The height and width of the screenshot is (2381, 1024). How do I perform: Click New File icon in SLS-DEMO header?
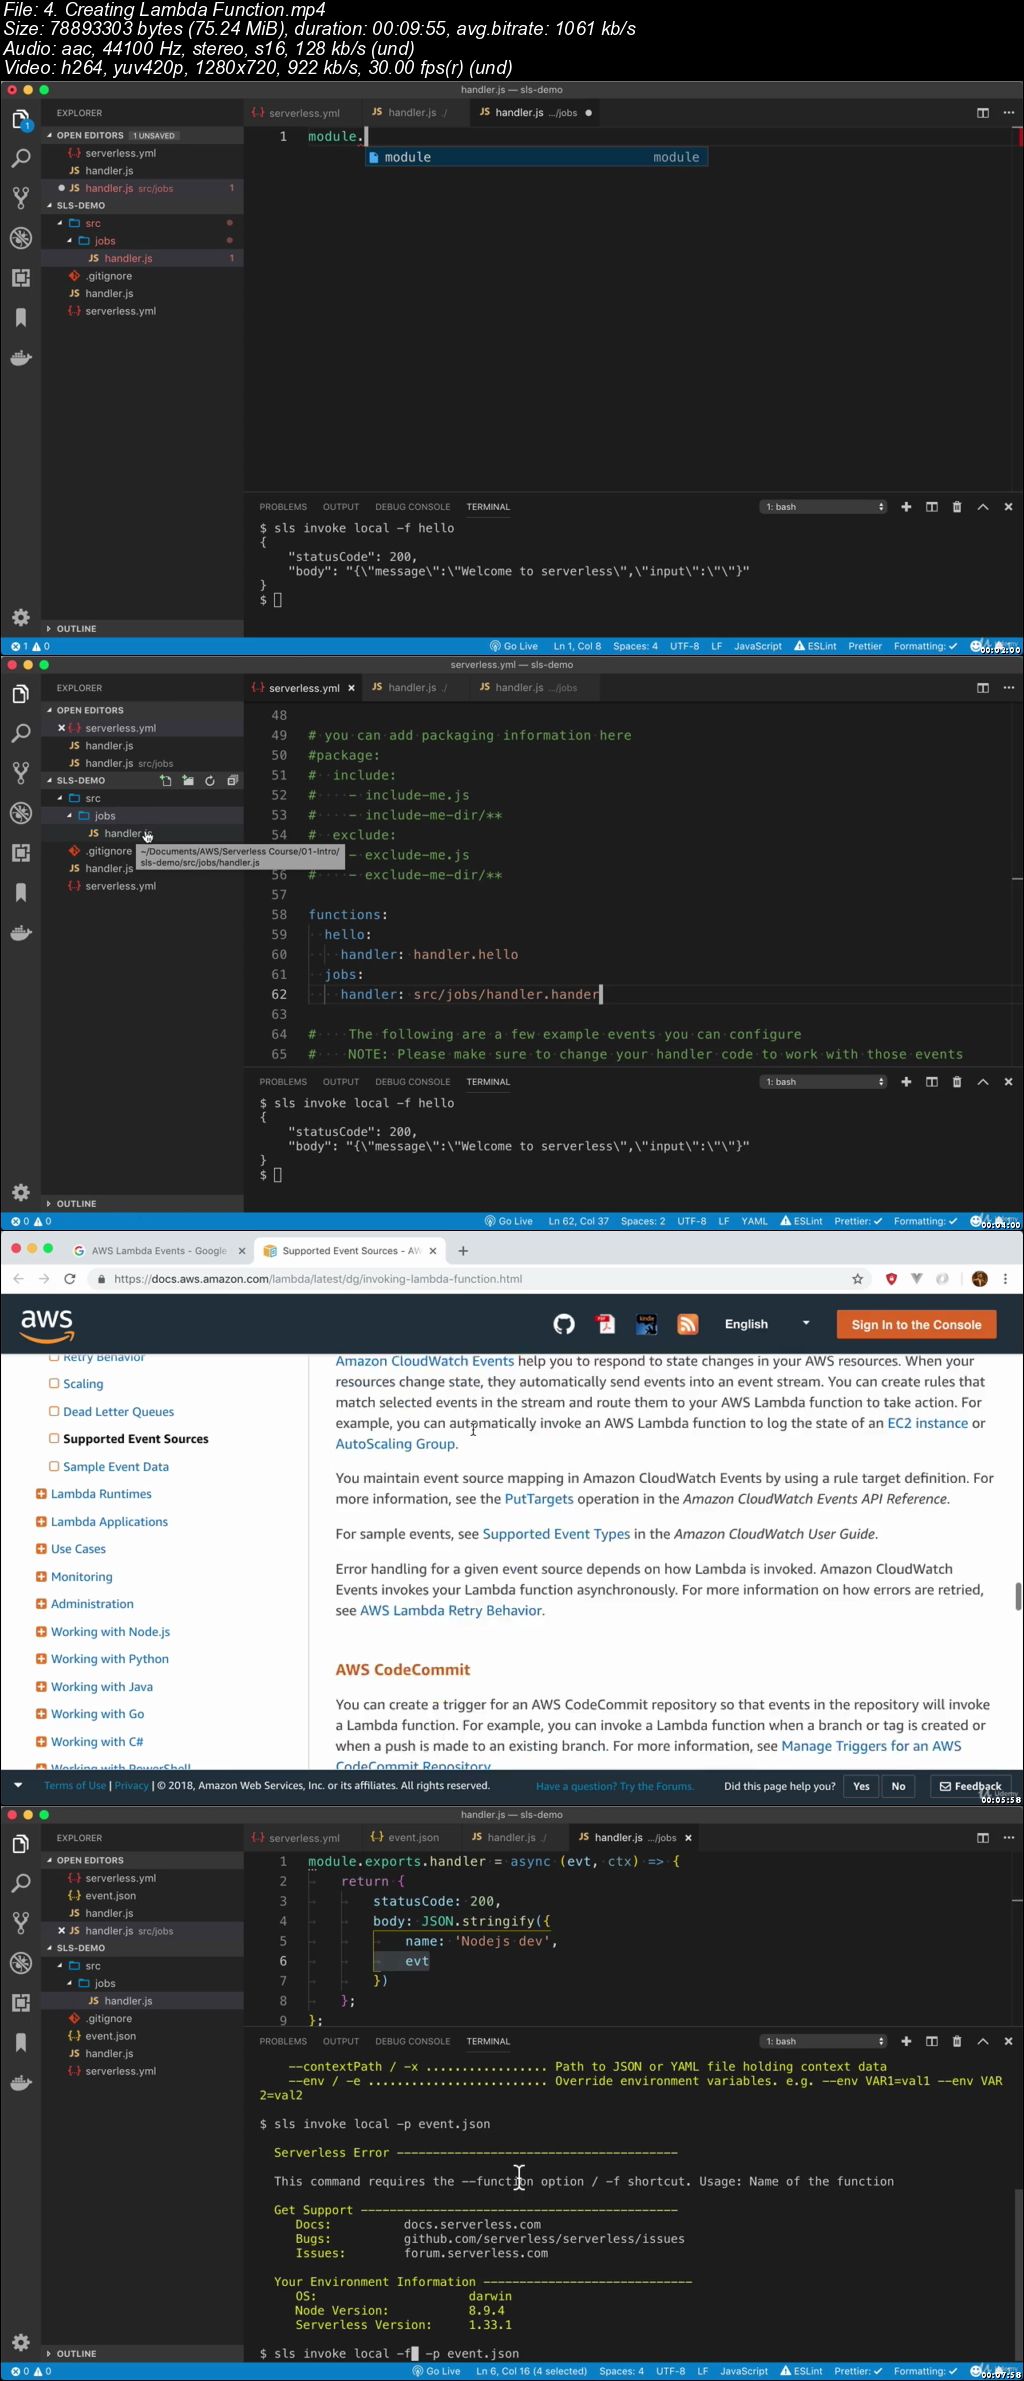(166, 781)
